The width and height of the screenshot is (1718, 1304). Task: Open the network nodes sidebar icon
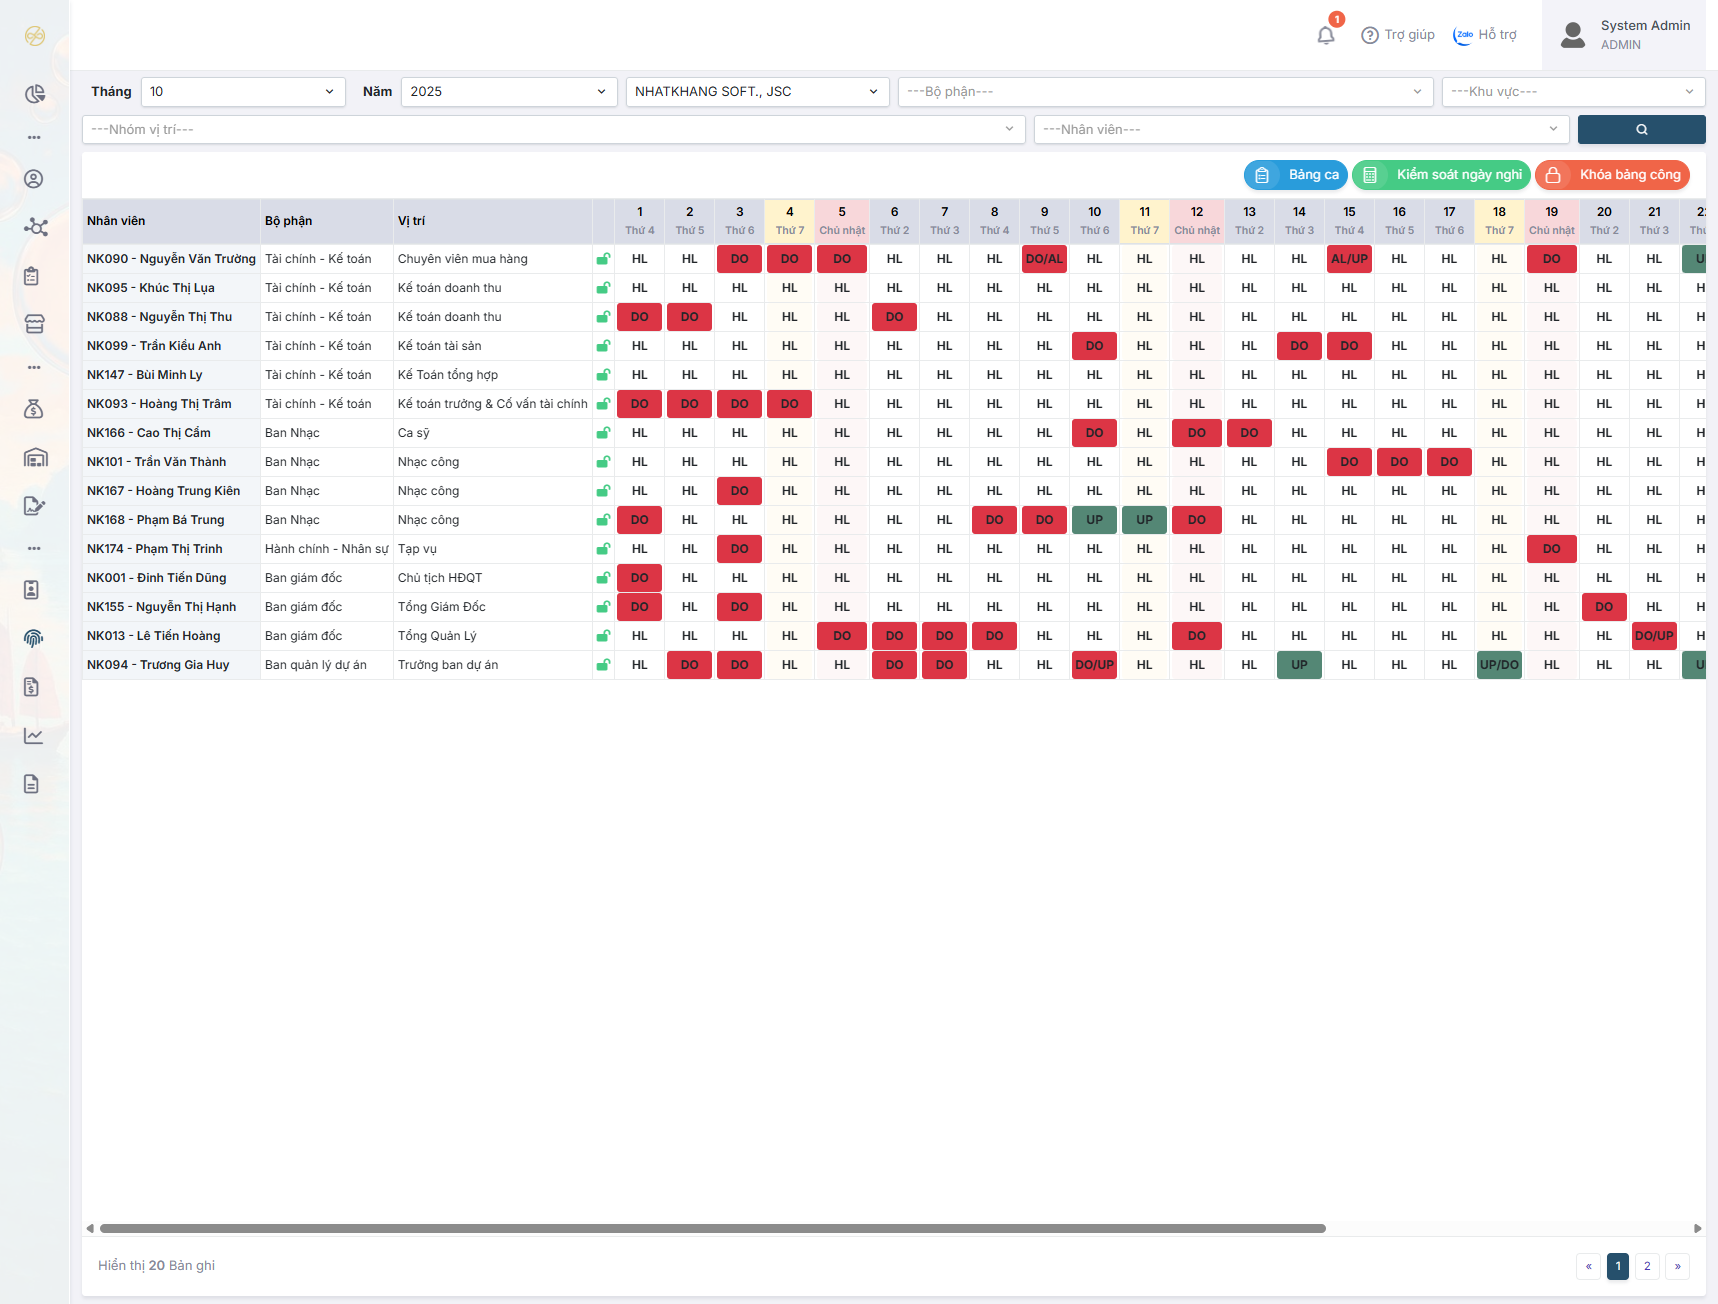pyautogui.click(x=35, y=227)
